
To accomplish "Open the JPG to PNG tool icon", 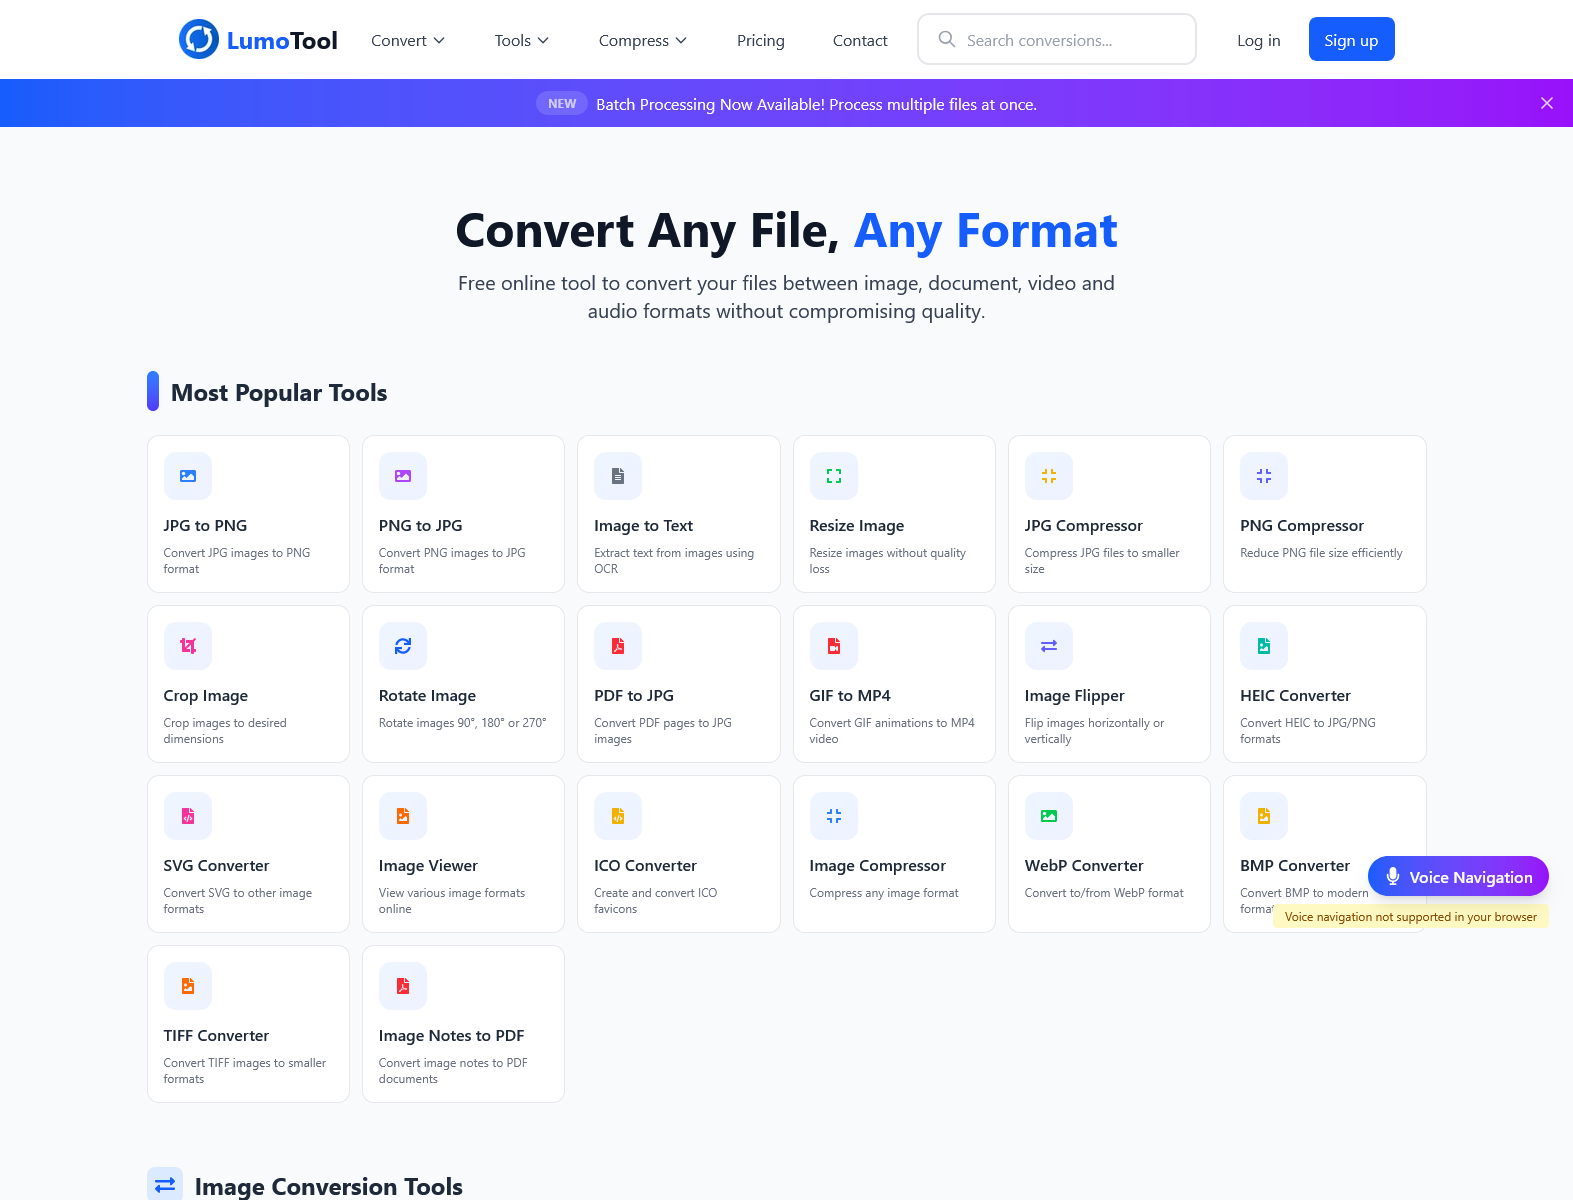I will point(188,476).
